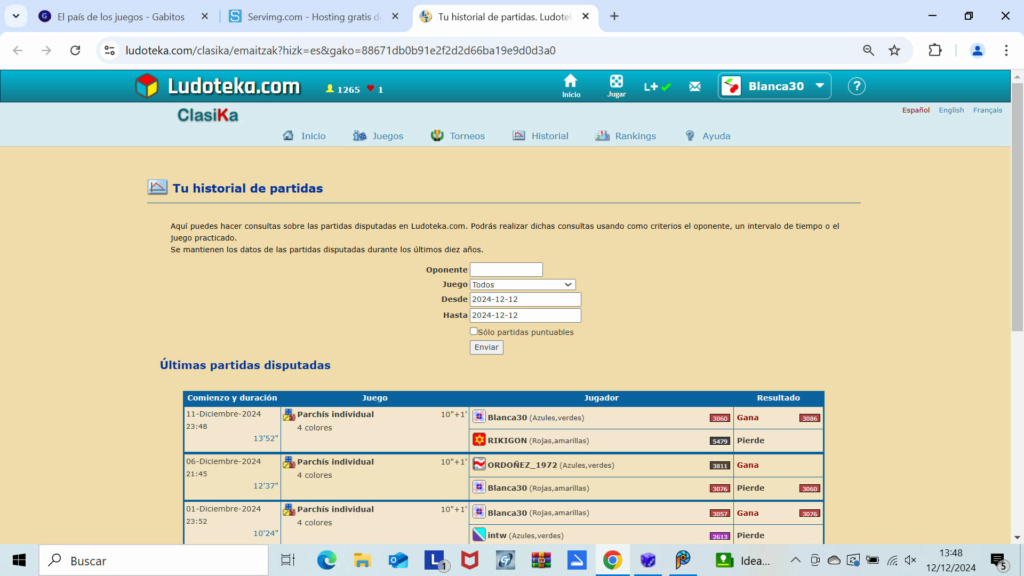Image resolution: width=1024 pixels, height=576 pixels.
Task: Click the Parchís icon of the 01-Diciembre game
Action: coord(289,509)
